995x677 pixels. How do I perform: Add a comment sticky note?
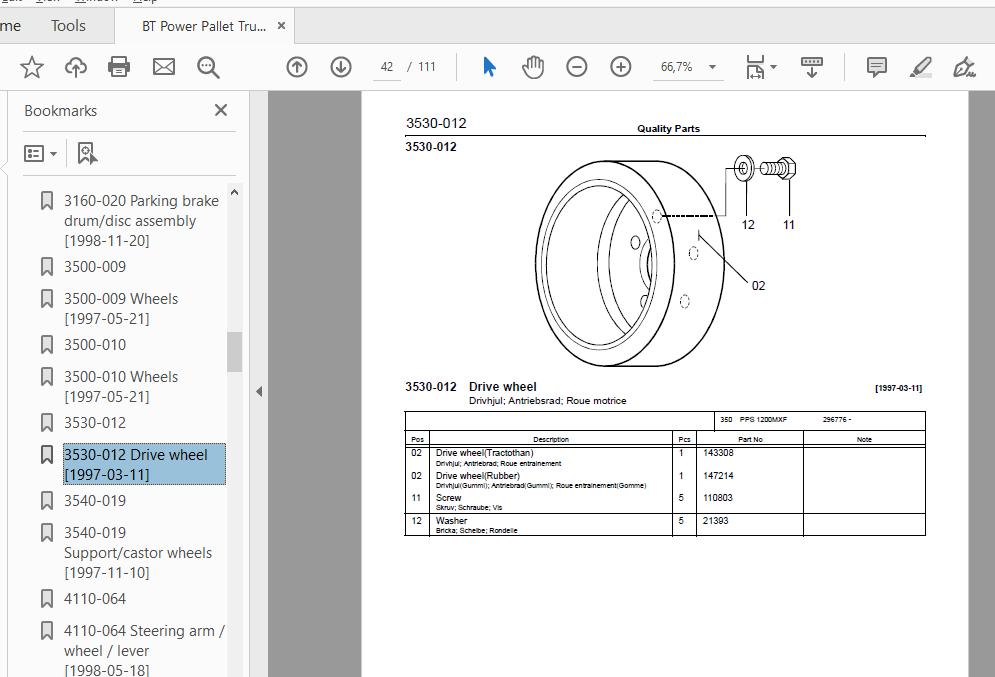point(876,67)
